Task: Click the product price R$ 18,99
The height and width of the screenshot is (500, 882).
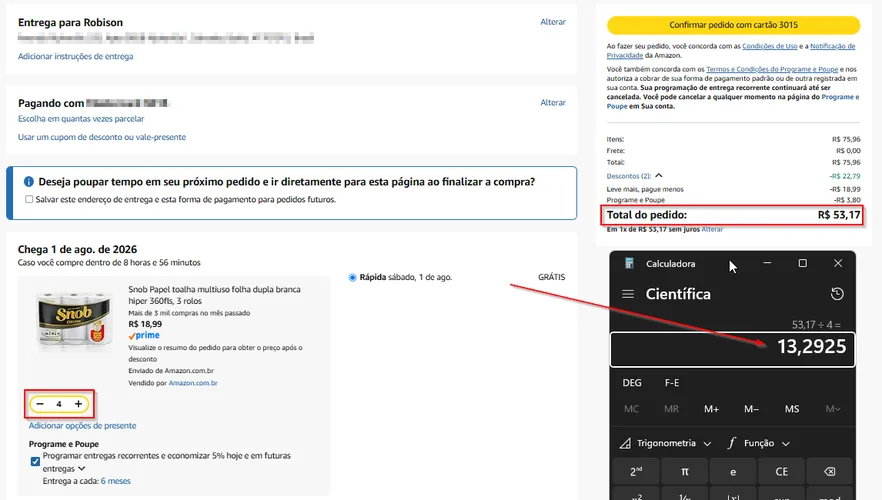Action: 145,324
